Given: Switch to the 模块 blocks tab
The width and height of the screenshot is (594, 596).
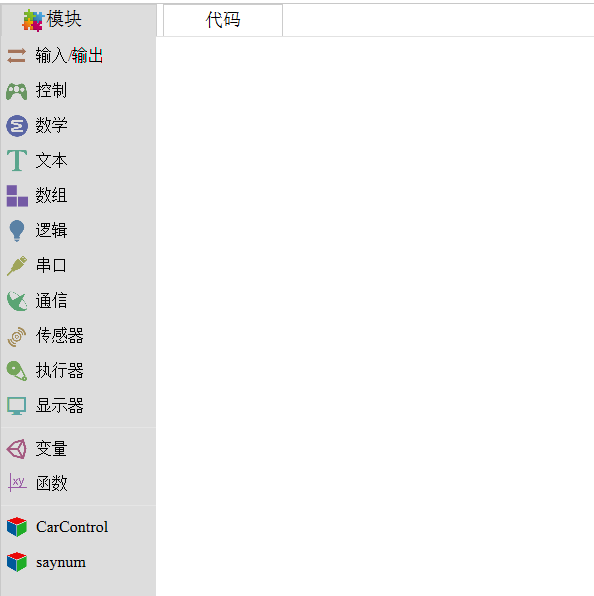Looking at the screenshot, I should click(x=79, y=20).
